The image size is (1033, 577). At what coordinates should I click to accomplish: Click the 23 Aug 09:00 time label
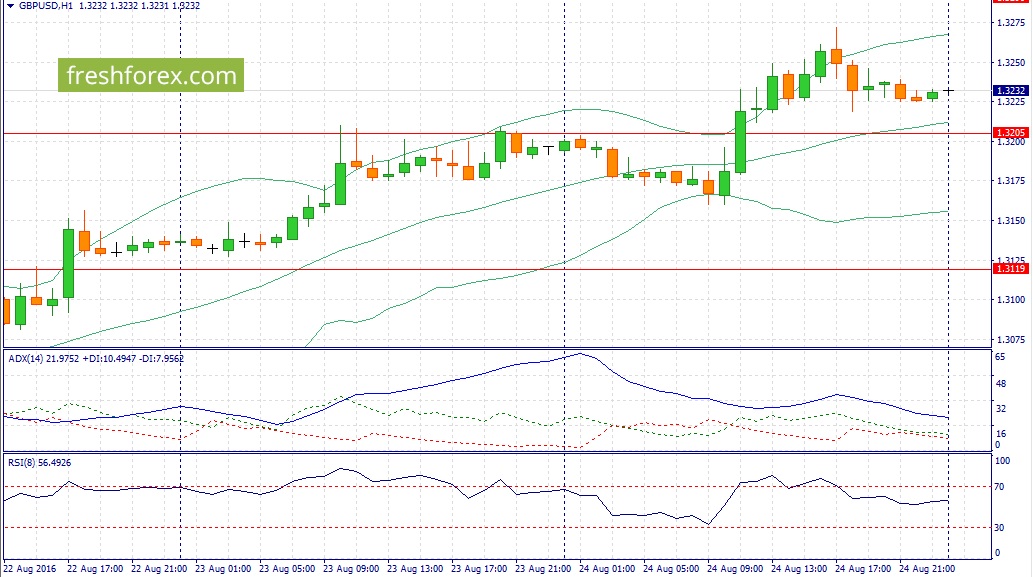point(351,568)
